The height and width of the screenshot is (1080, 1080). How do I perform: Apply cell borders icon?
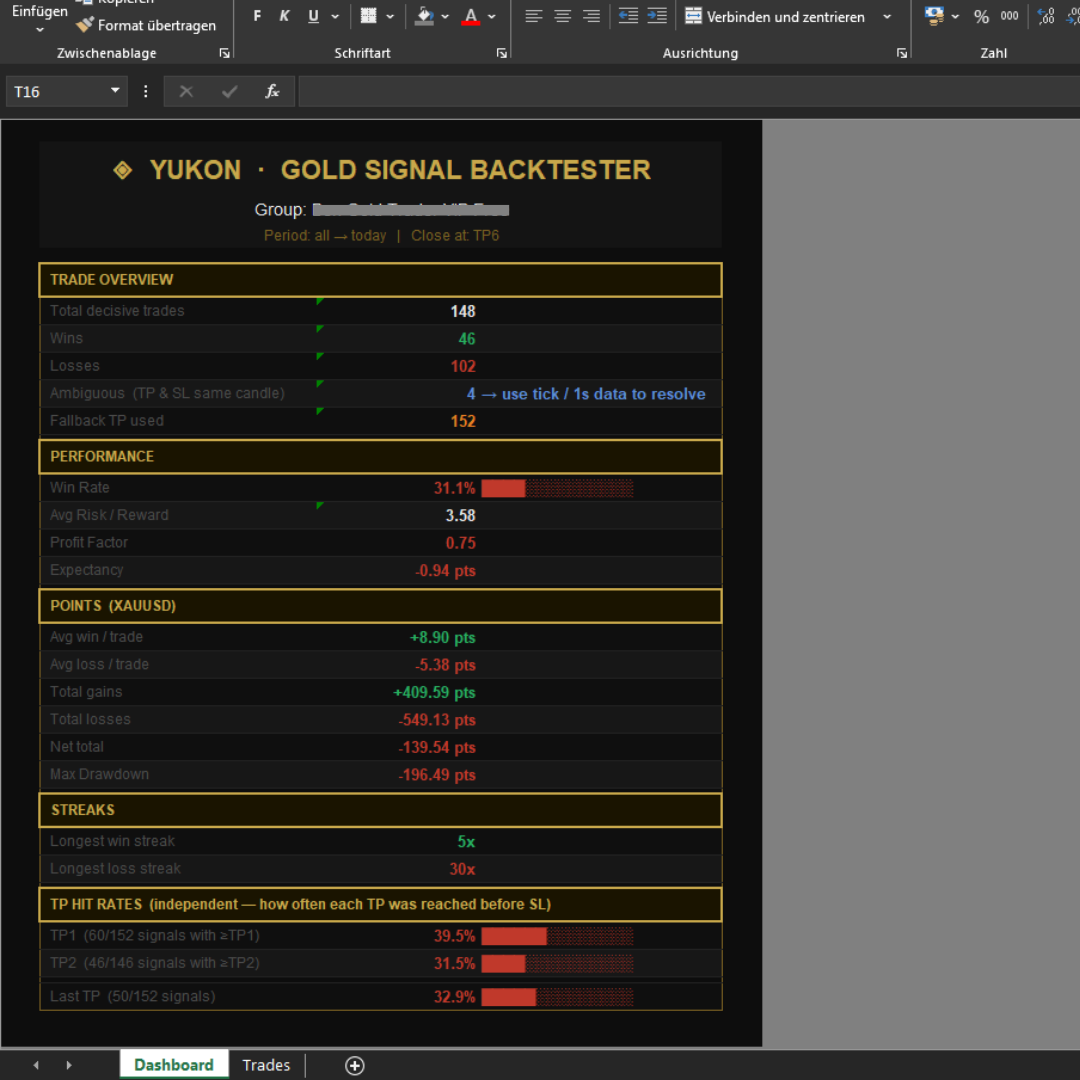click(368, 16)
